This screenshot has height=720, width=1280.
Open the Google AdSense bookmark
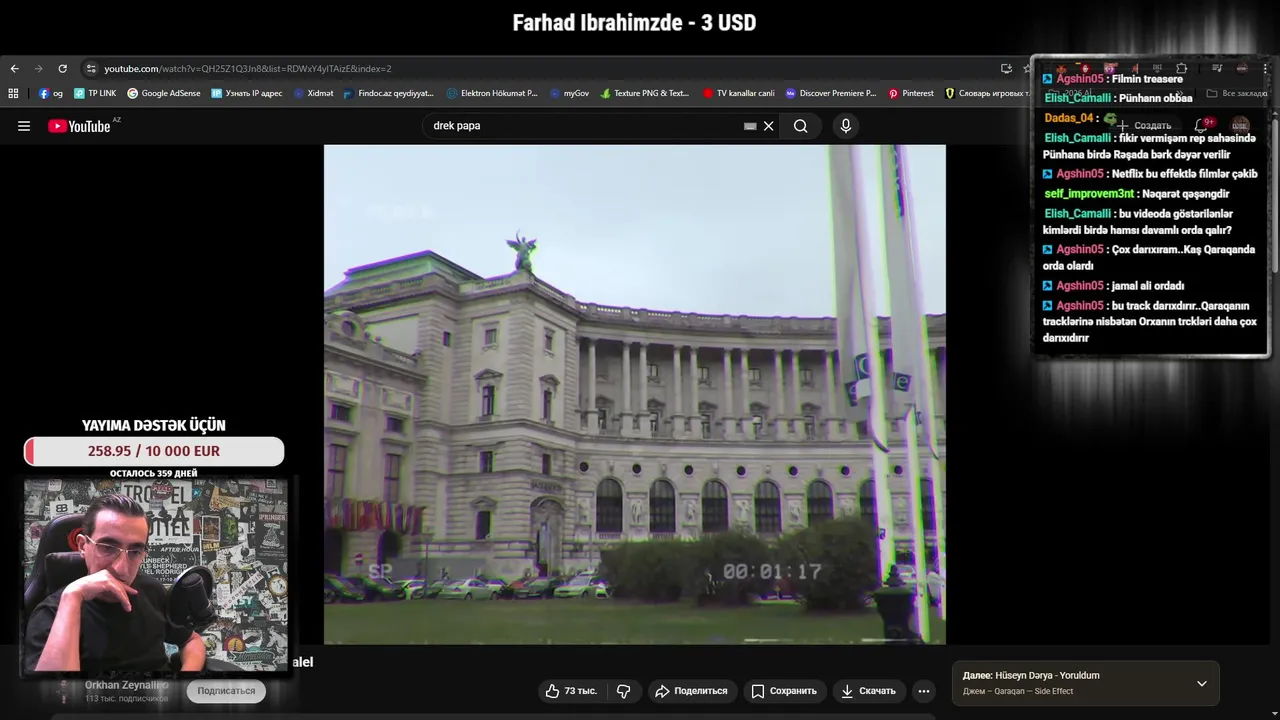pos(163,93)
